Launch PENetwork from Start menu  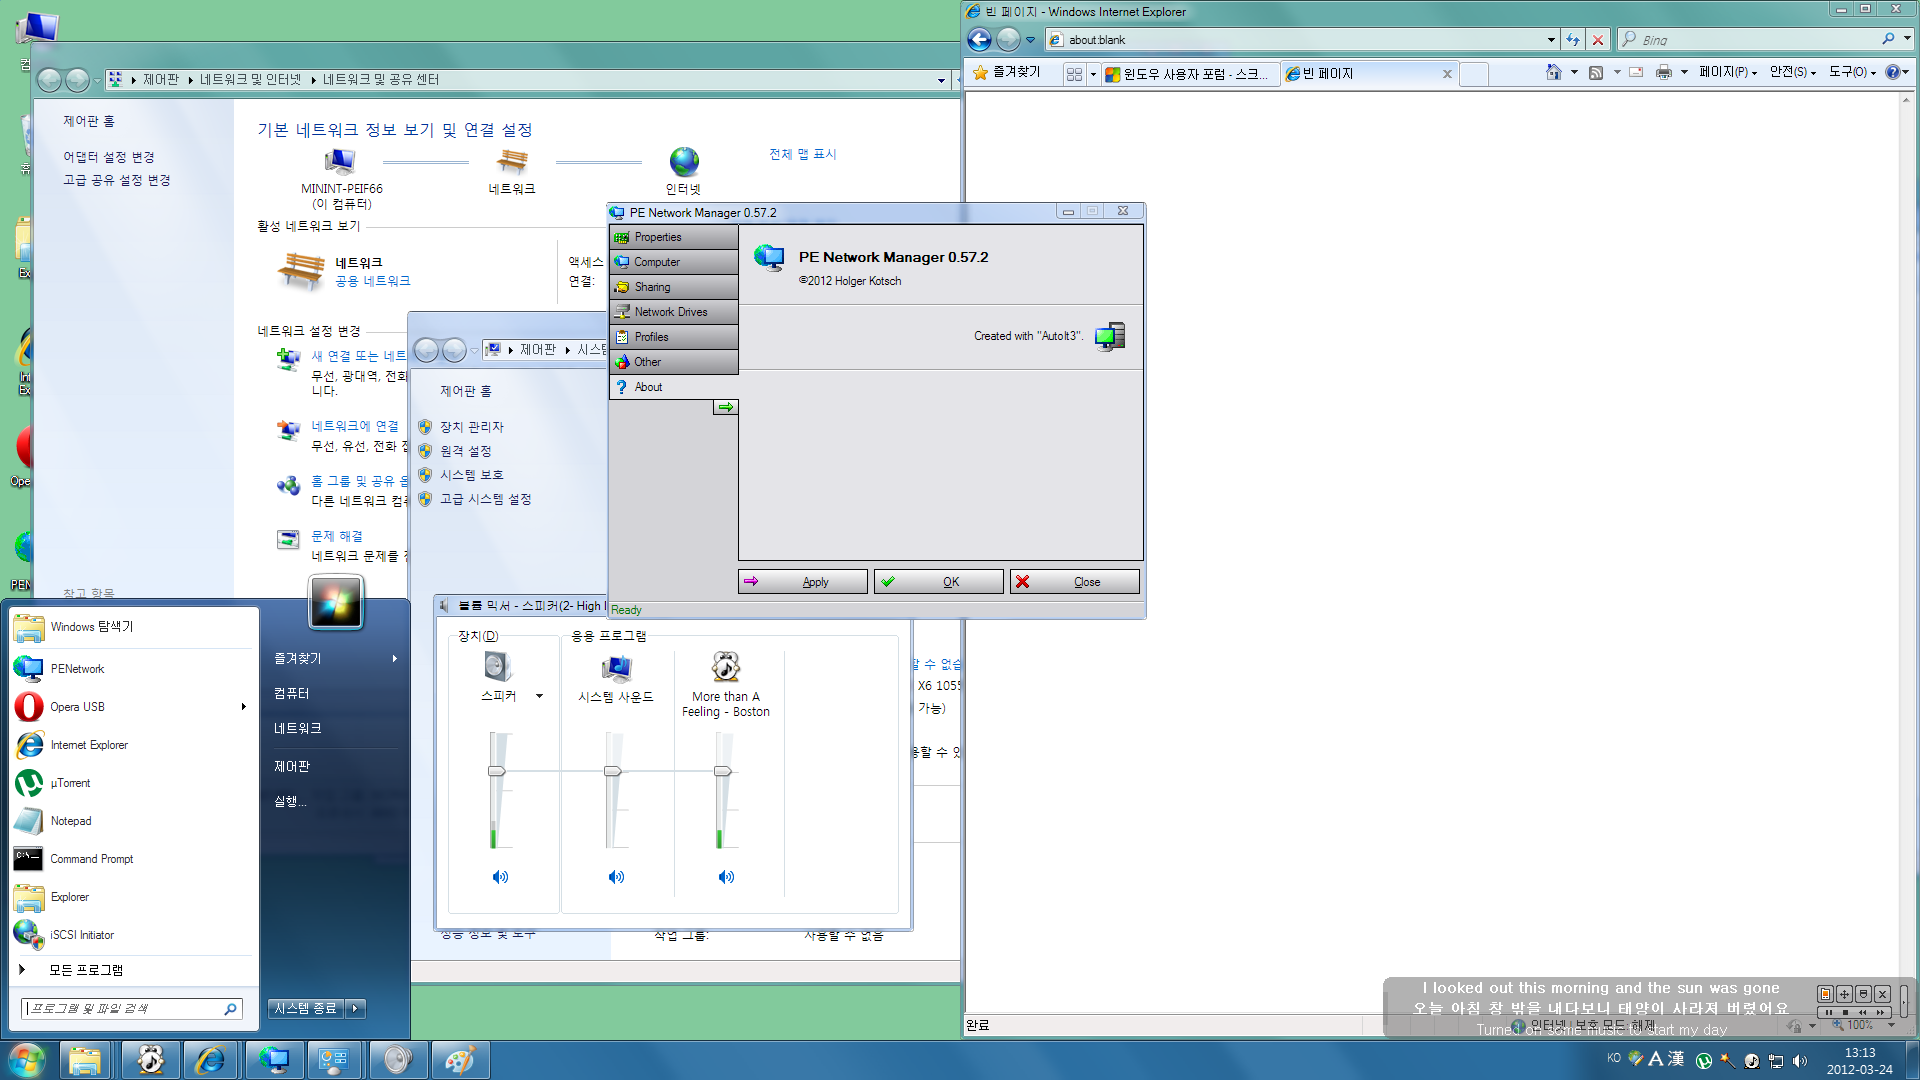(x=132, y=669)
